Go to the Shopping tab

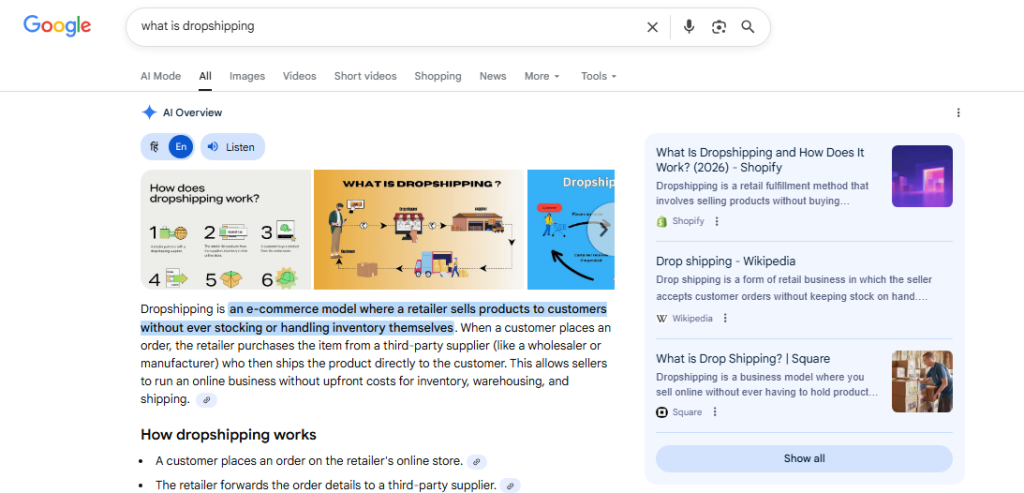[437, 76]
